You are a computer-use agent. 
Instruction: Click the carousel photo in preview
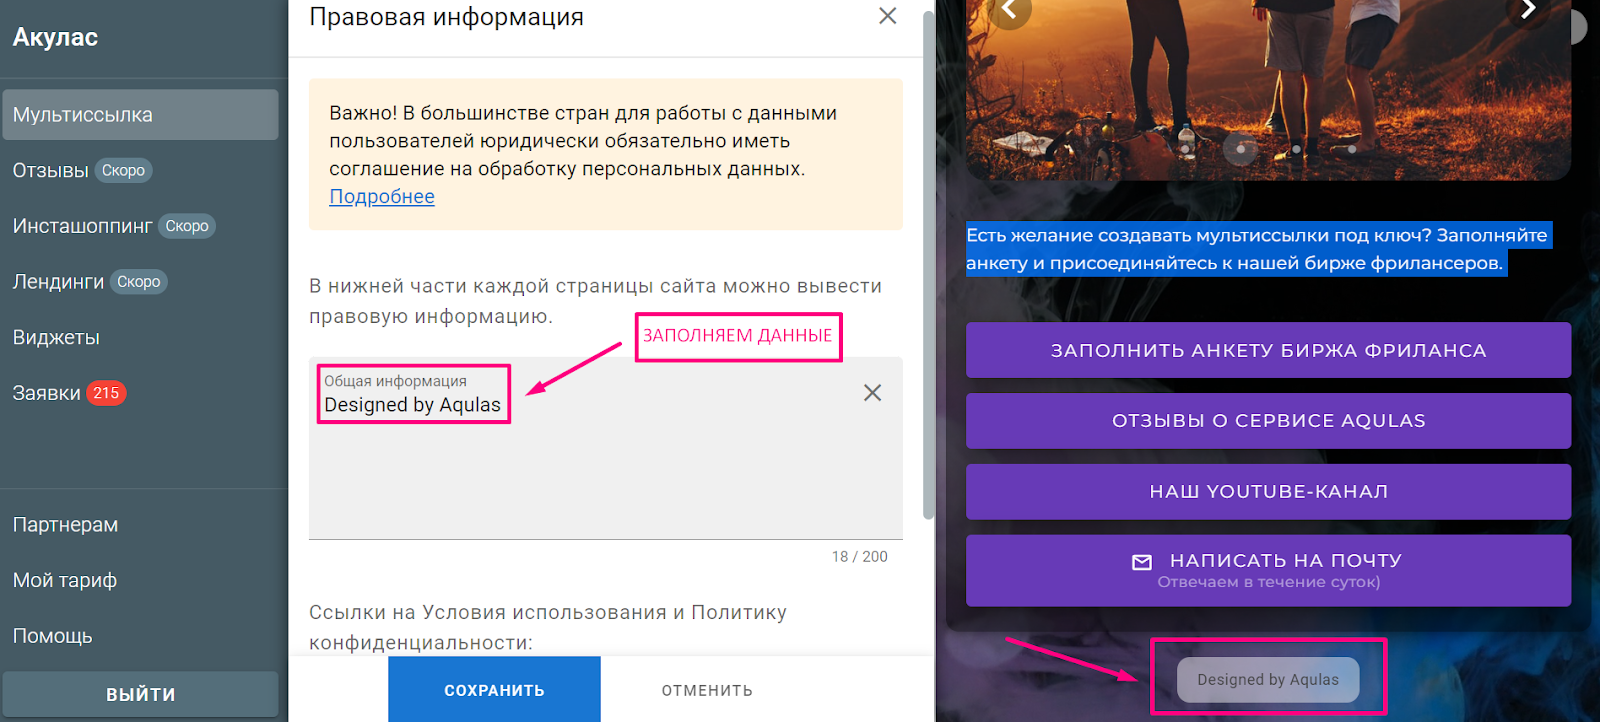(1268, 90)
